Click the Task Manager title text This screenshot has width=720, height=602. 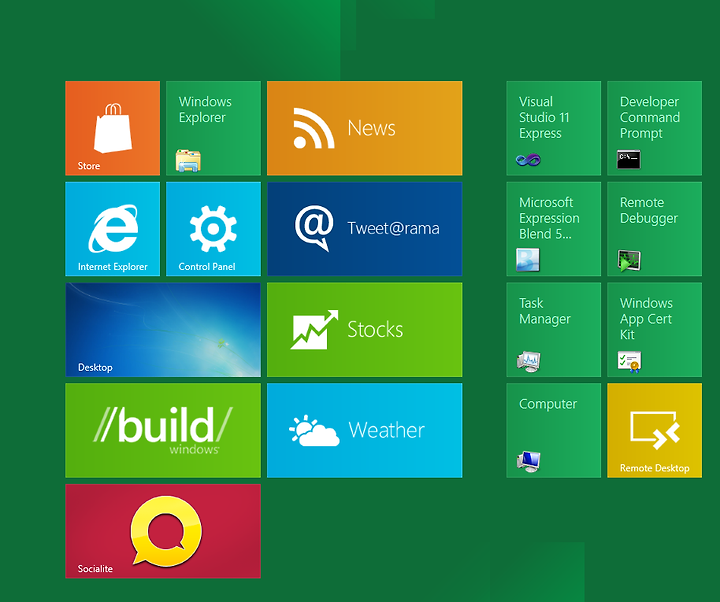pyautogui.click(x=545, y=311)
